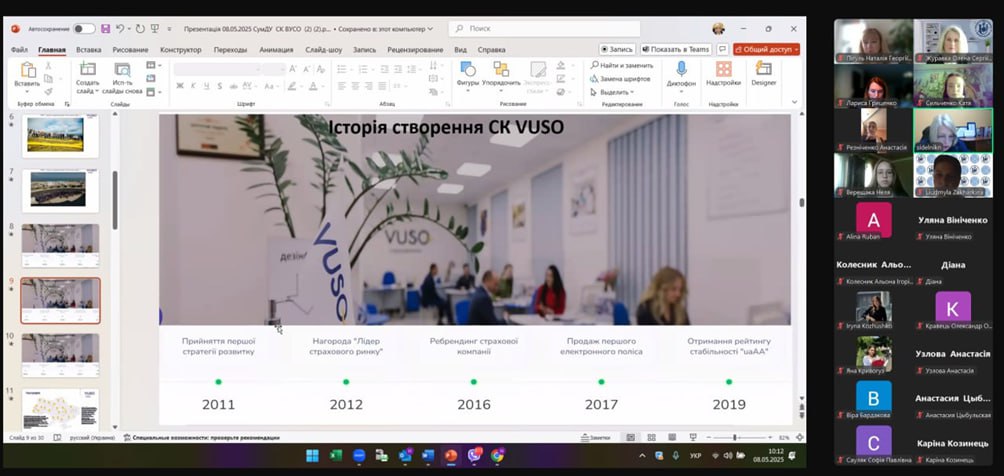Toggle italic К formatting
Image resolution: width=1004 pixels, height=476 pixels.
(193, 86)
